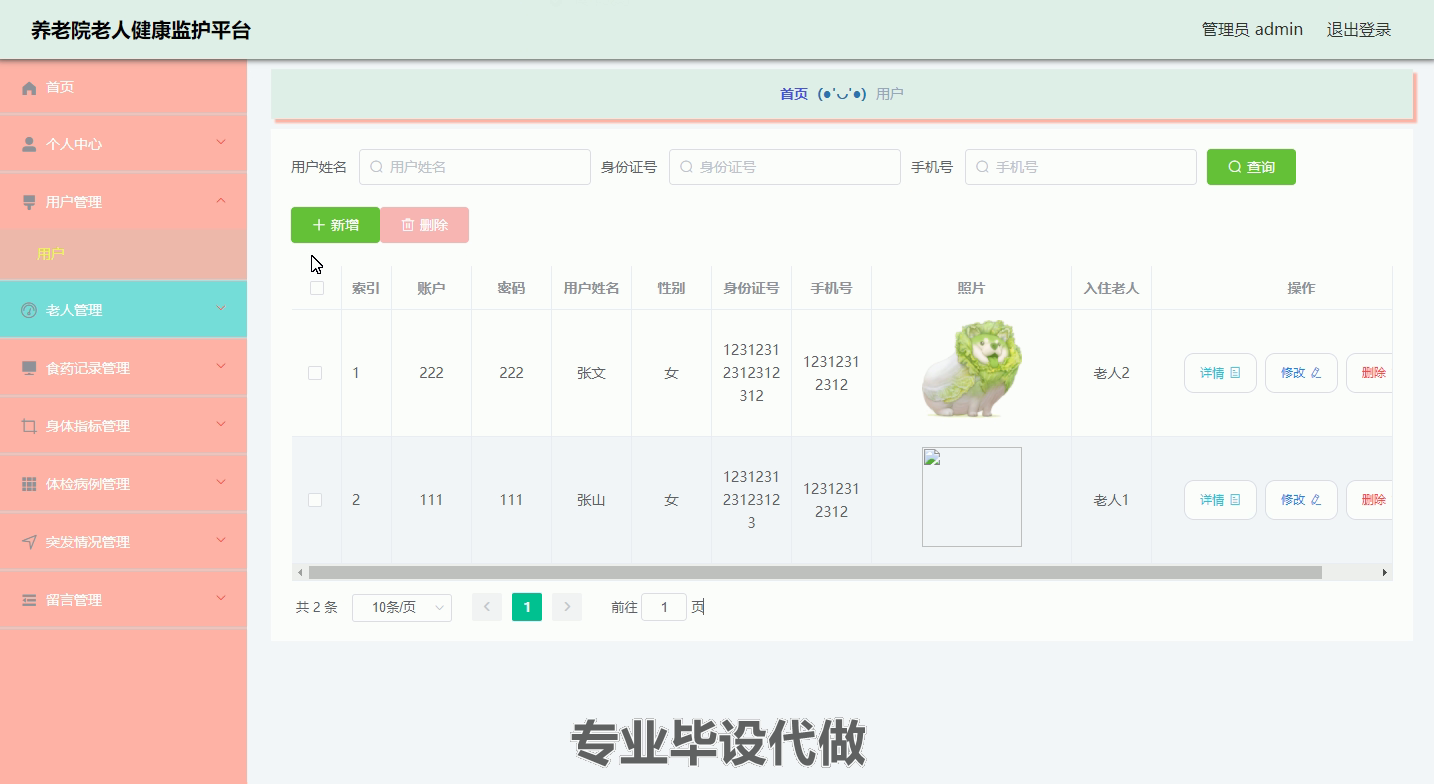Open 老人管理 in the sidebar
The width and height of the screenshot is (1434, 784).
click(123, 310)
